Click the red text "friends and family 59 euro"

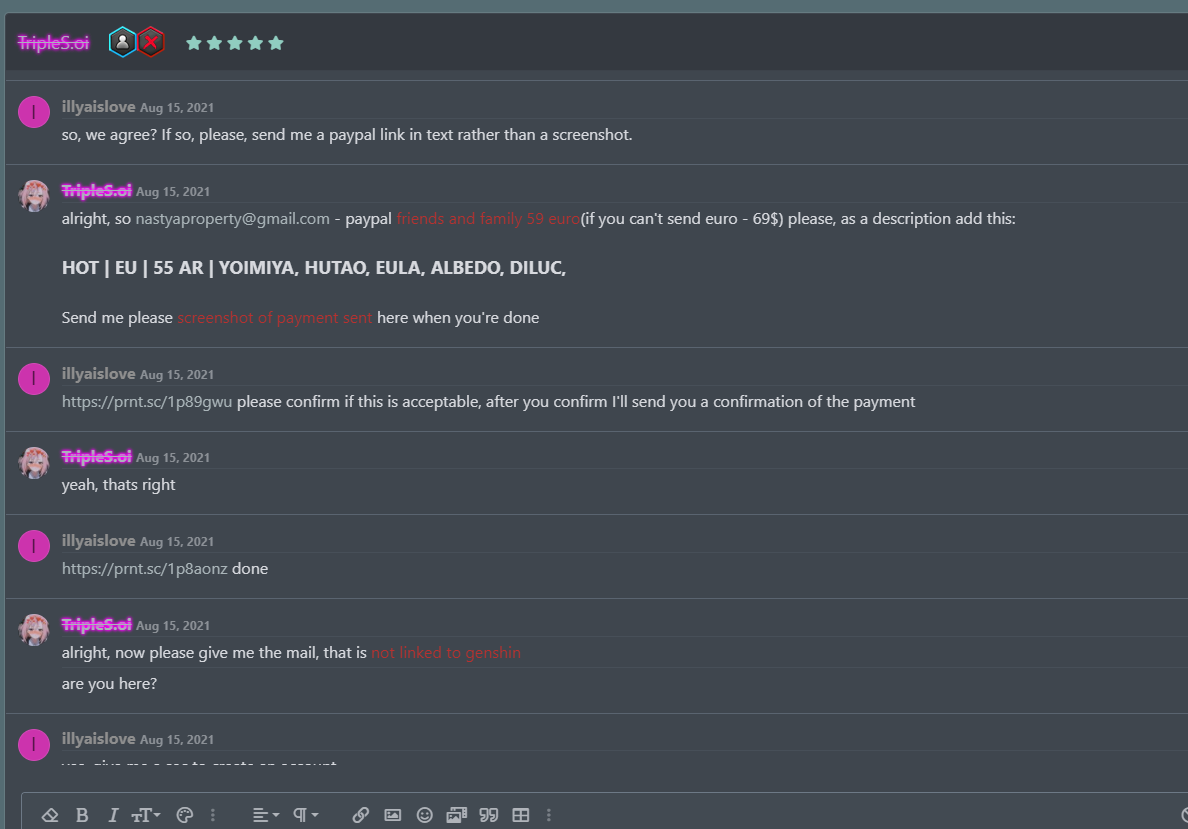(488, 219)
